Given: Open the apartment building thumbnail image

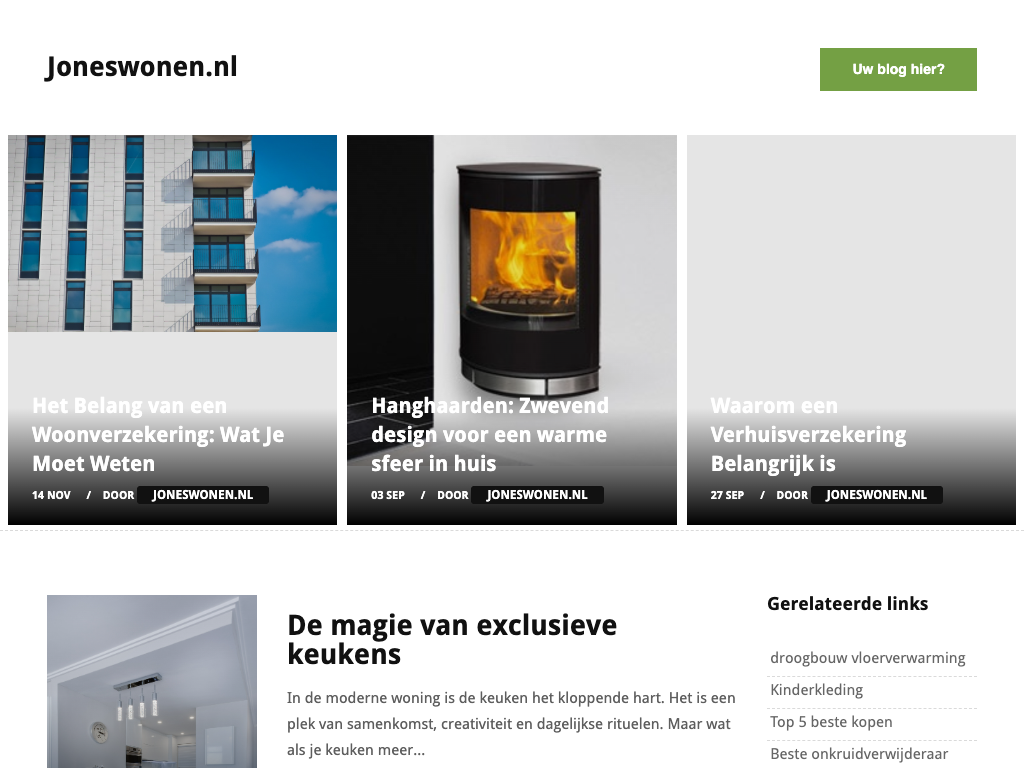Looking at the screenshot, I should pos(172,233).
